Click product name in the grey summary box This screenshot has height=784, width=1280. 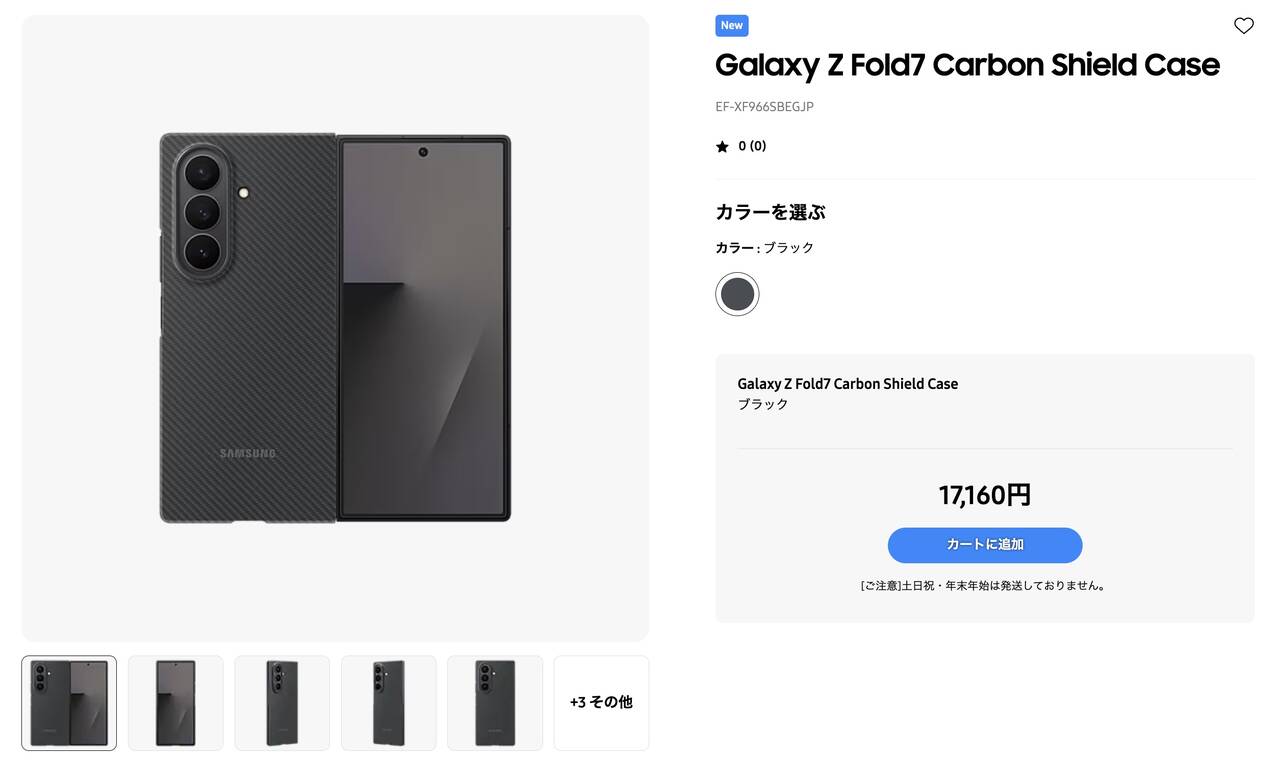[x=847, y=384]
